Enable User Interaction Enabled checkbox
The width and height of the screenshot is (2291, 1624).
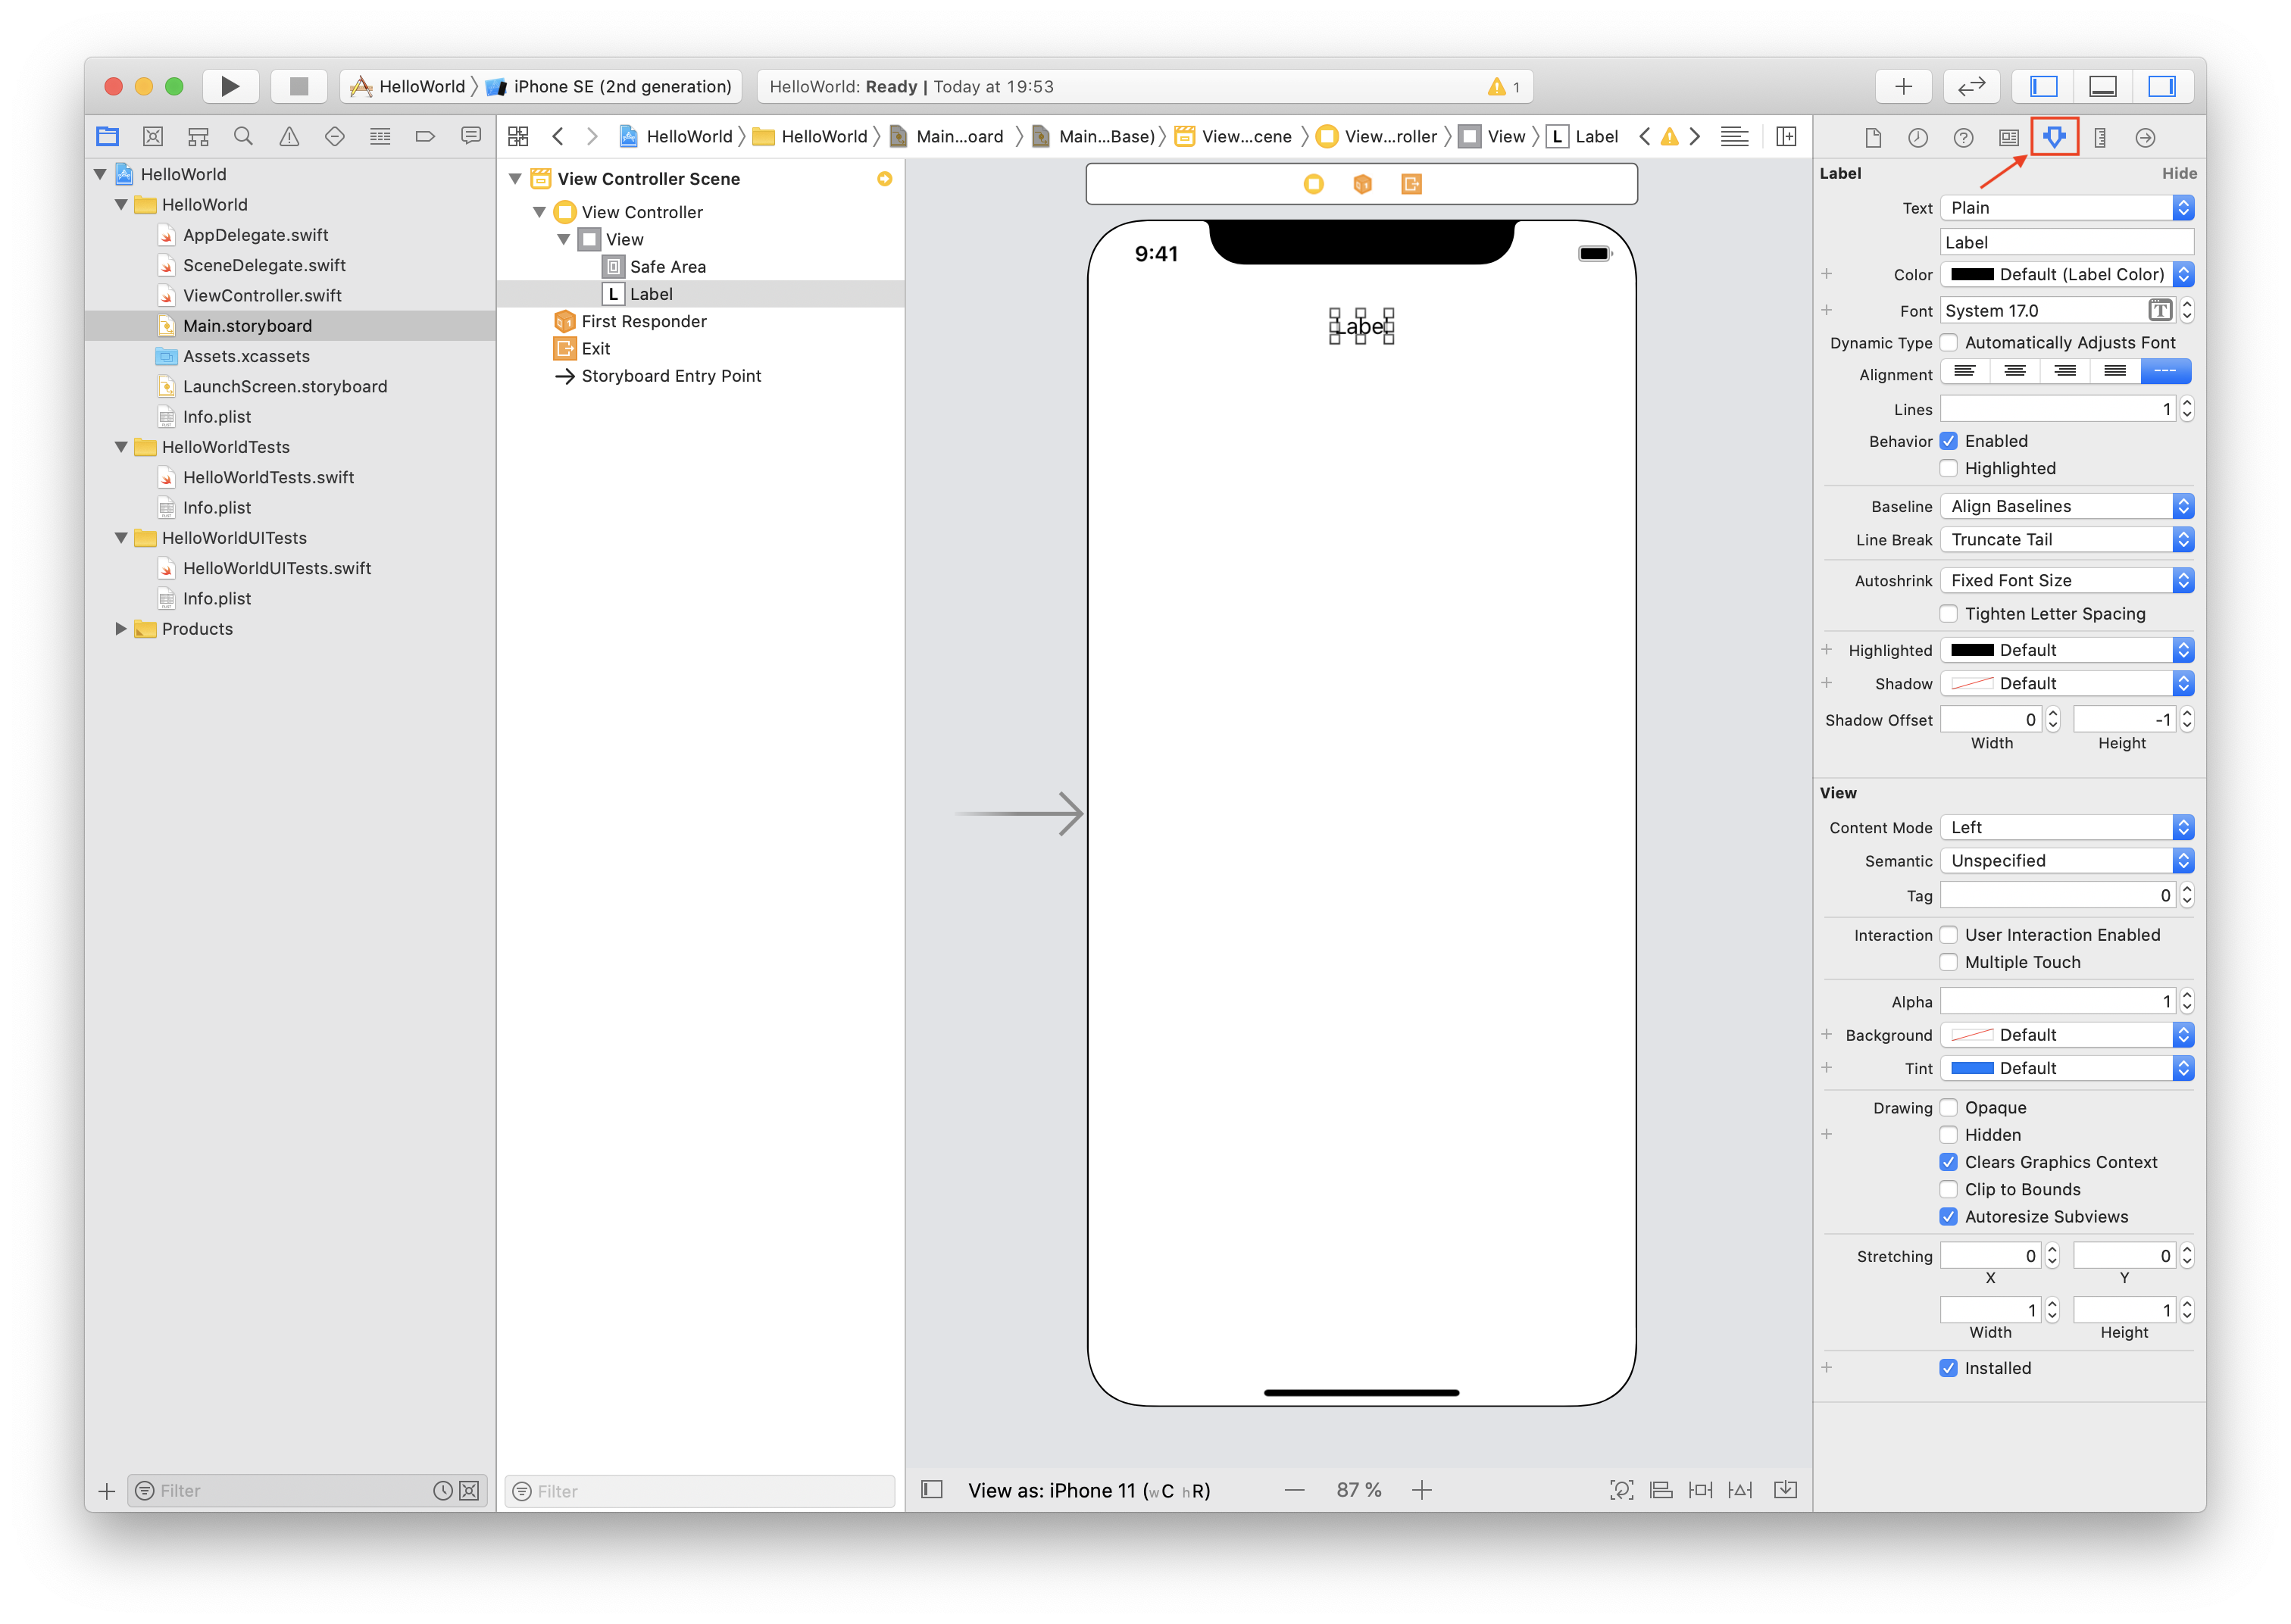(1948, 935)
